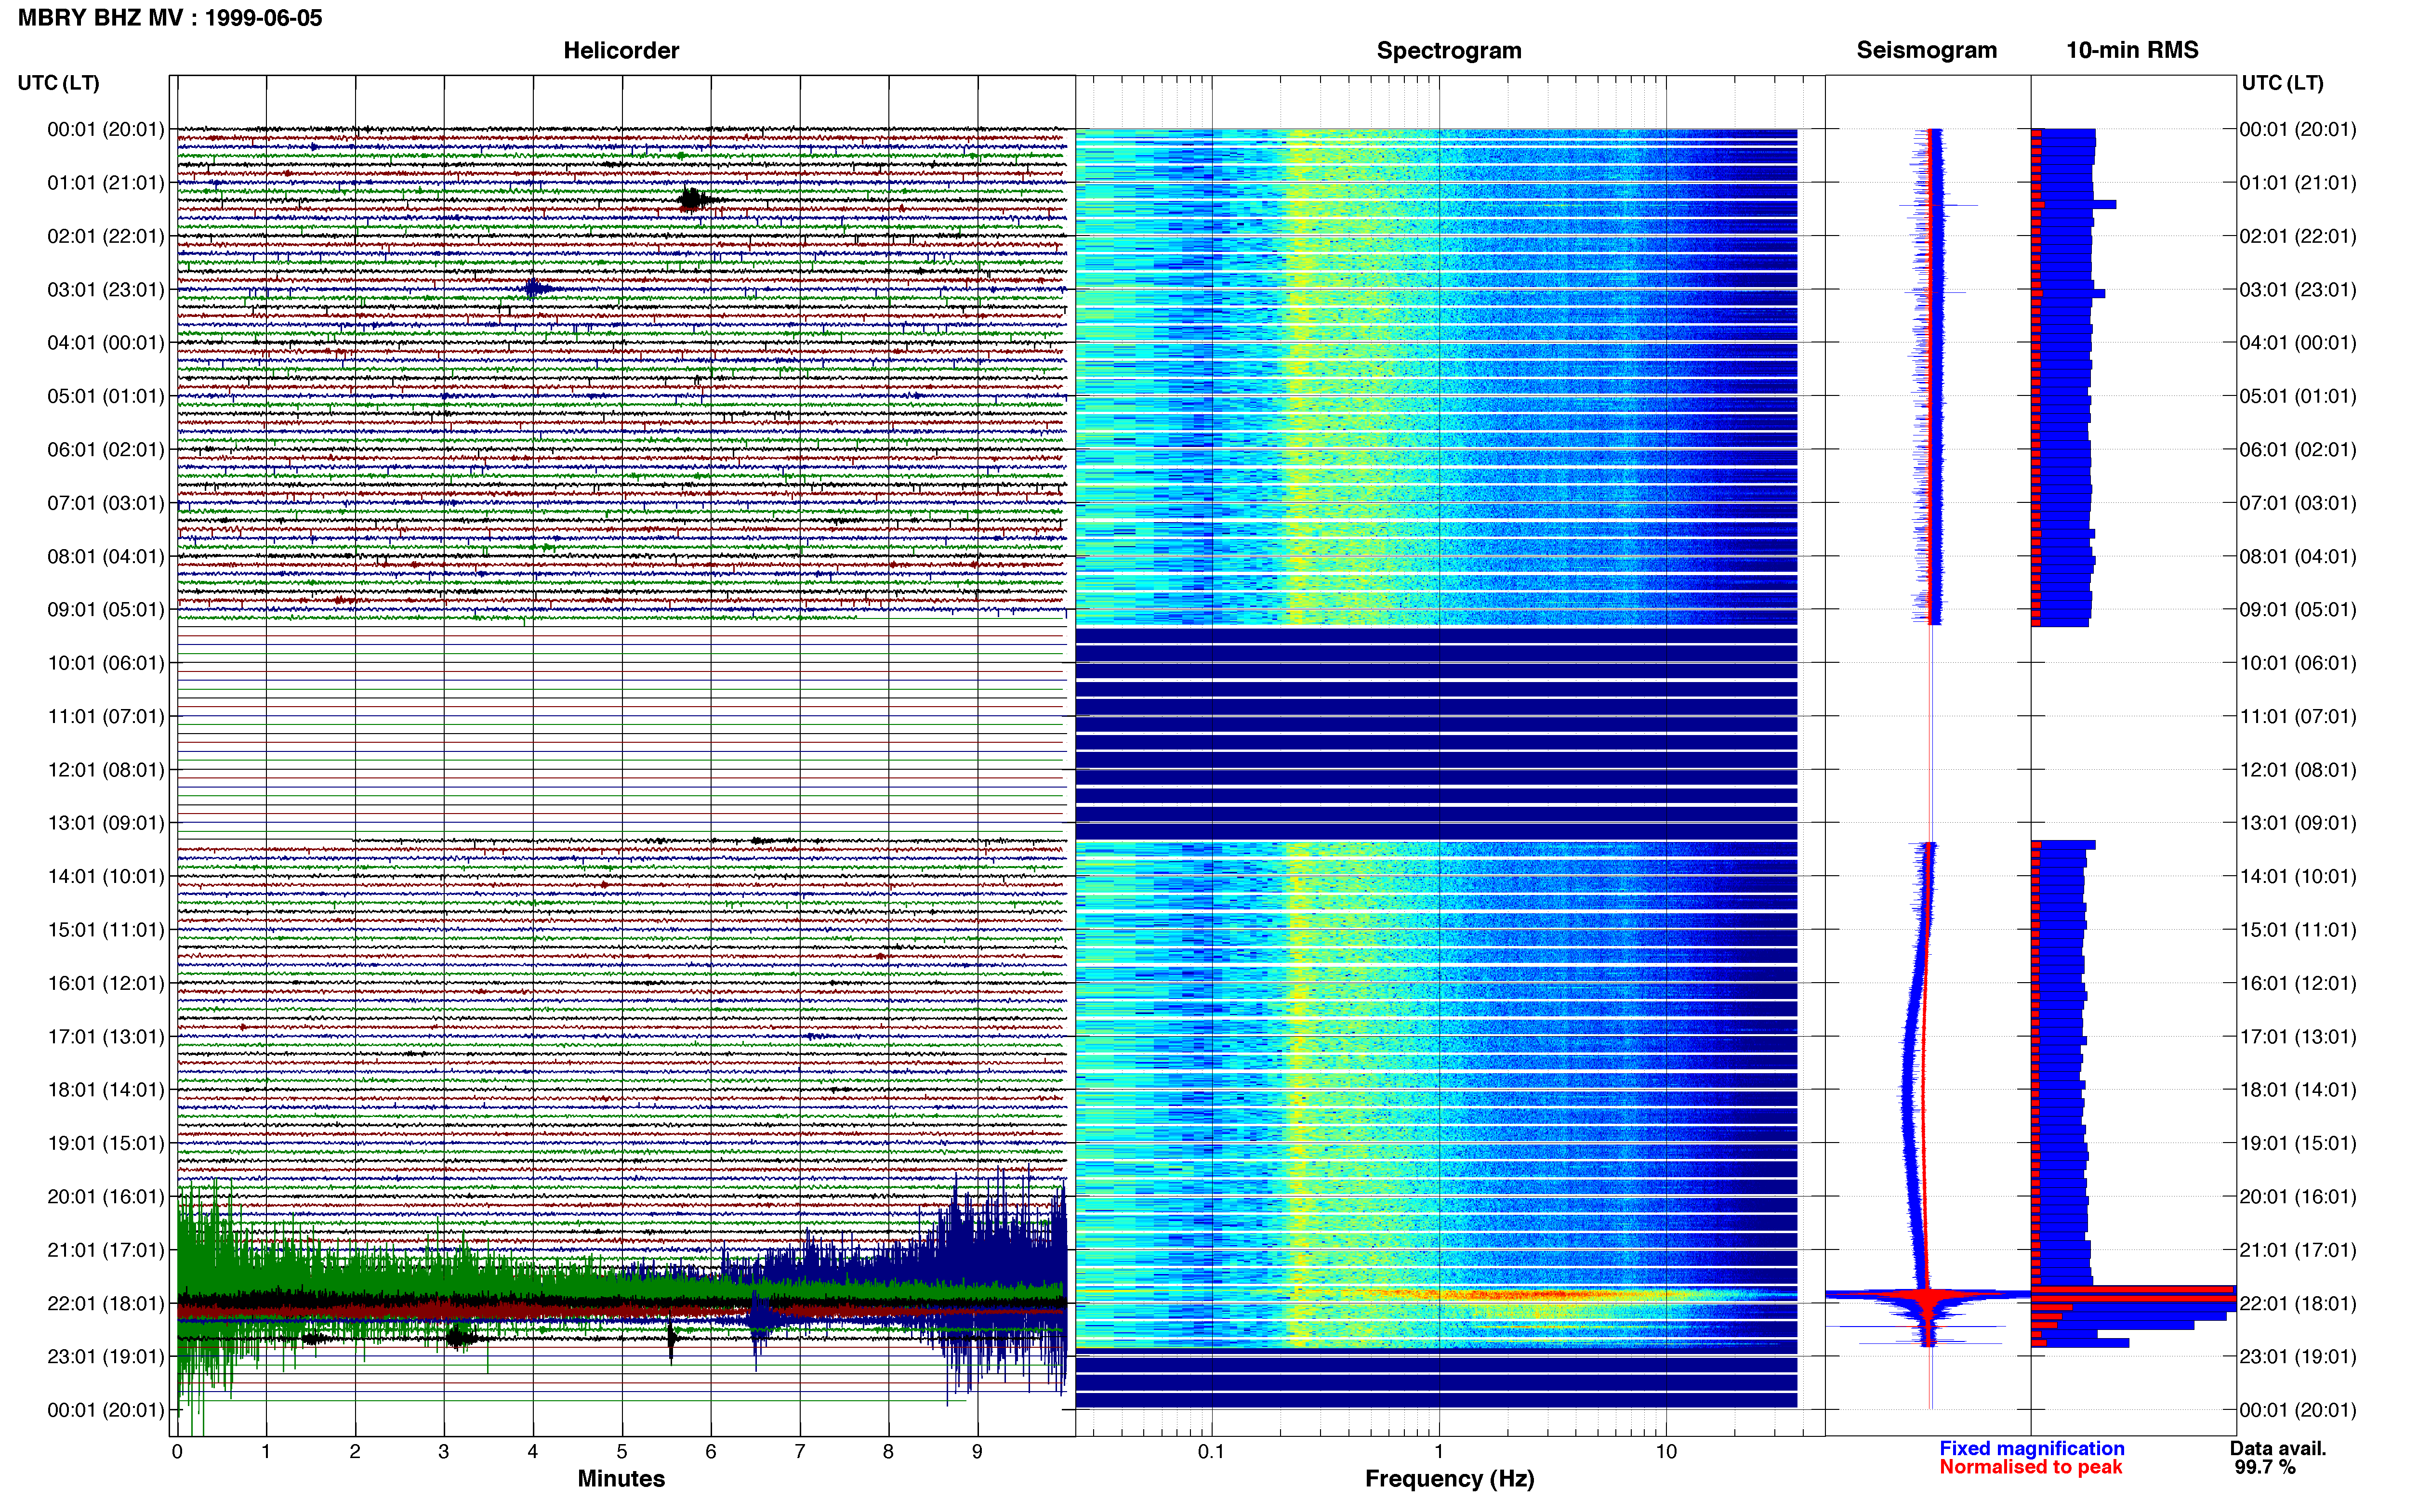Image resolution: width=2418 pixels, height=1512 pixels.
Task: Click right time label 15:01 (11:01)
Action: [x=2298, y=930]
